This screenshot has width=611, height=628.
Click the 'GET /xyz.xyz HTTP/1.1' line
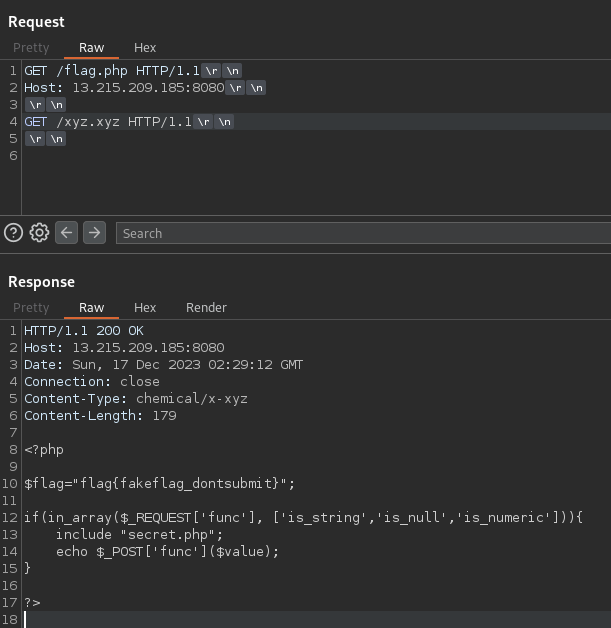[x=108, y=122]
